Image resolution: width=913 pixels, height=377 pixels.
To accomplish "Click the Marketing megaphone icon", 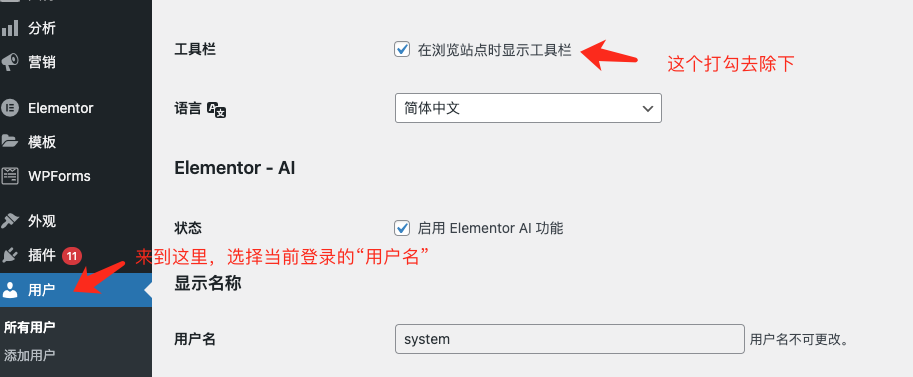I will point(10,62).
